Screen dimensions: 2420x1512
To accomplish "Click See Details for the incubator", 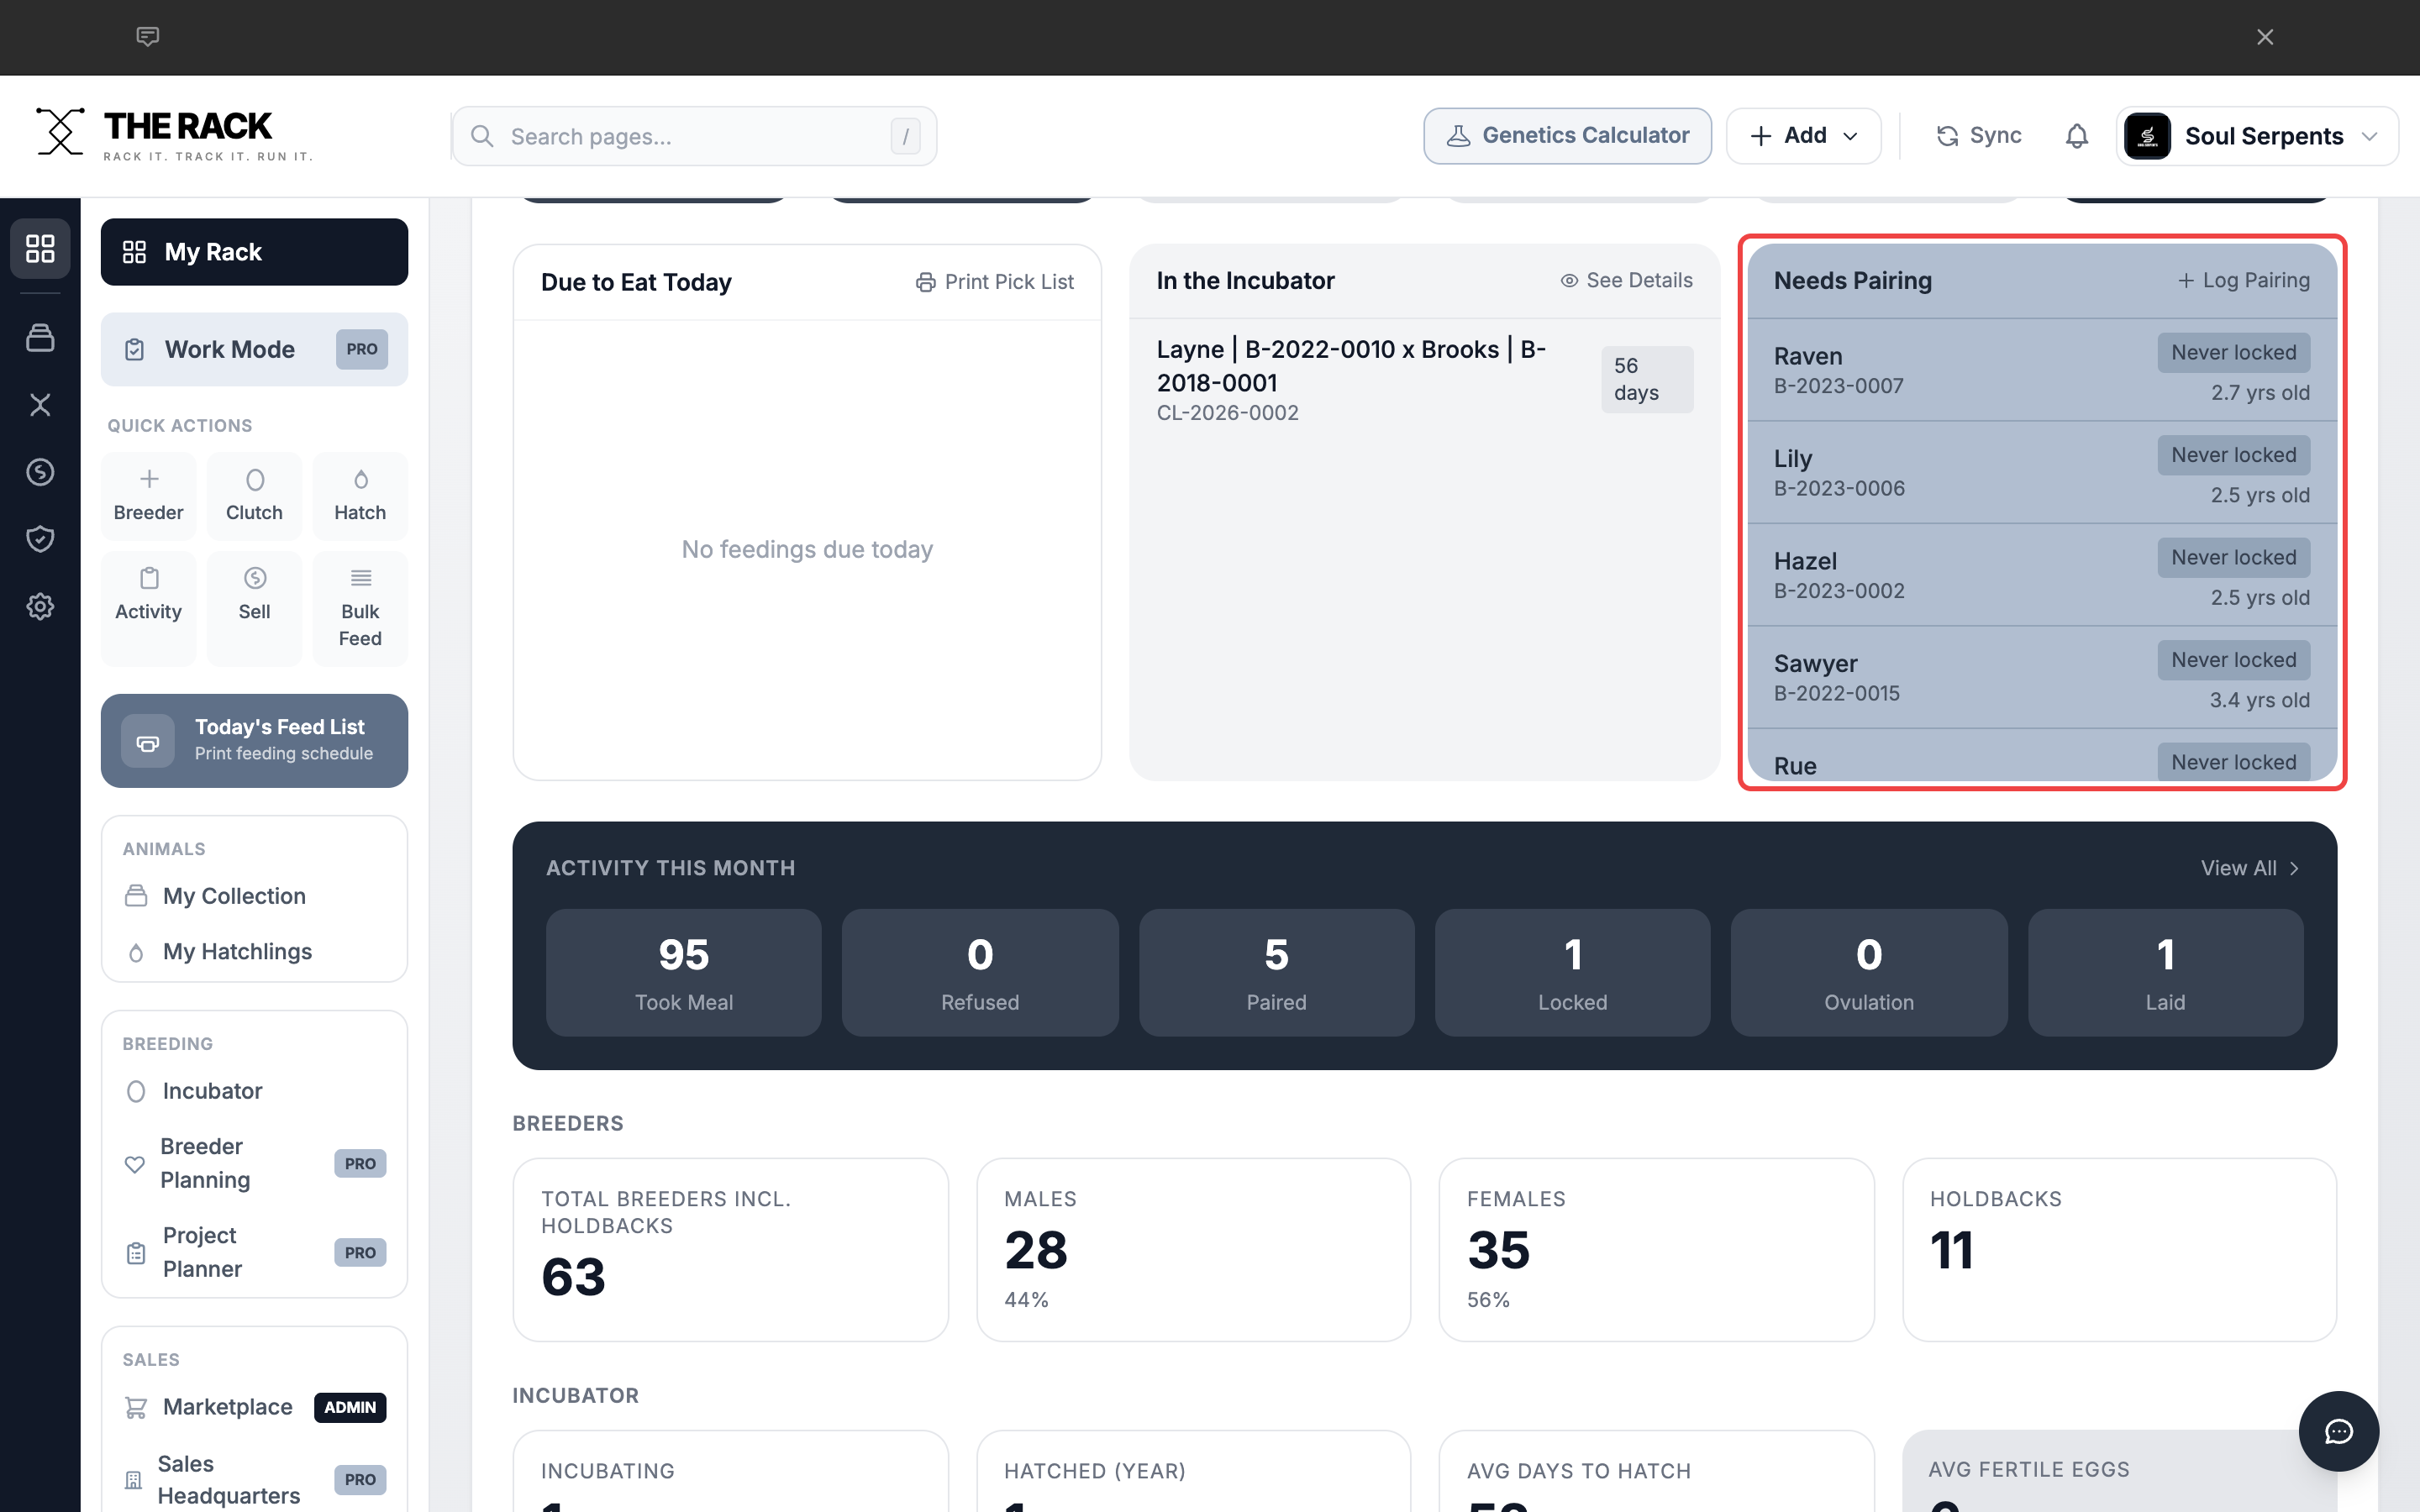I will point(1626,281).
